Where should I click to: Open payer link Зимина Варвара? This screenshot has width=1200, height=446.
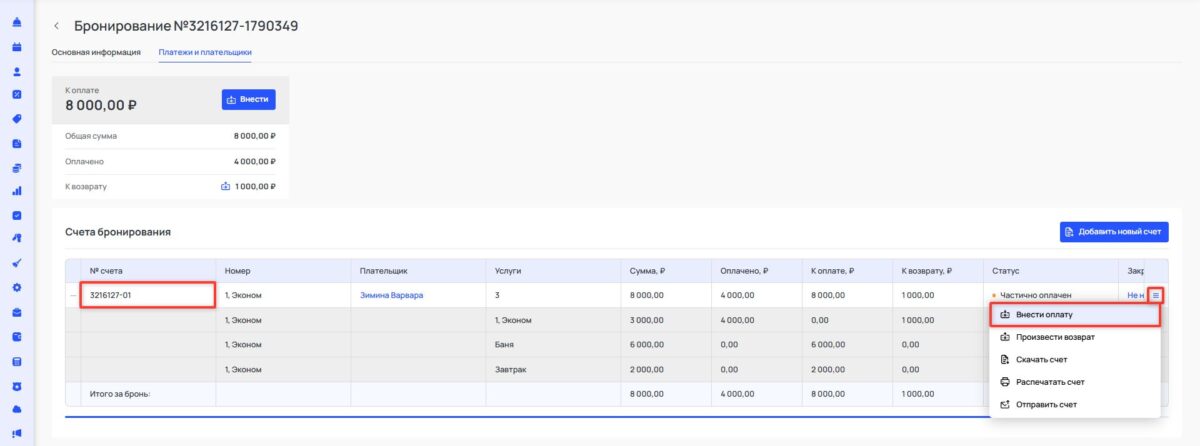pyautogui.click(x=392, y=295)
